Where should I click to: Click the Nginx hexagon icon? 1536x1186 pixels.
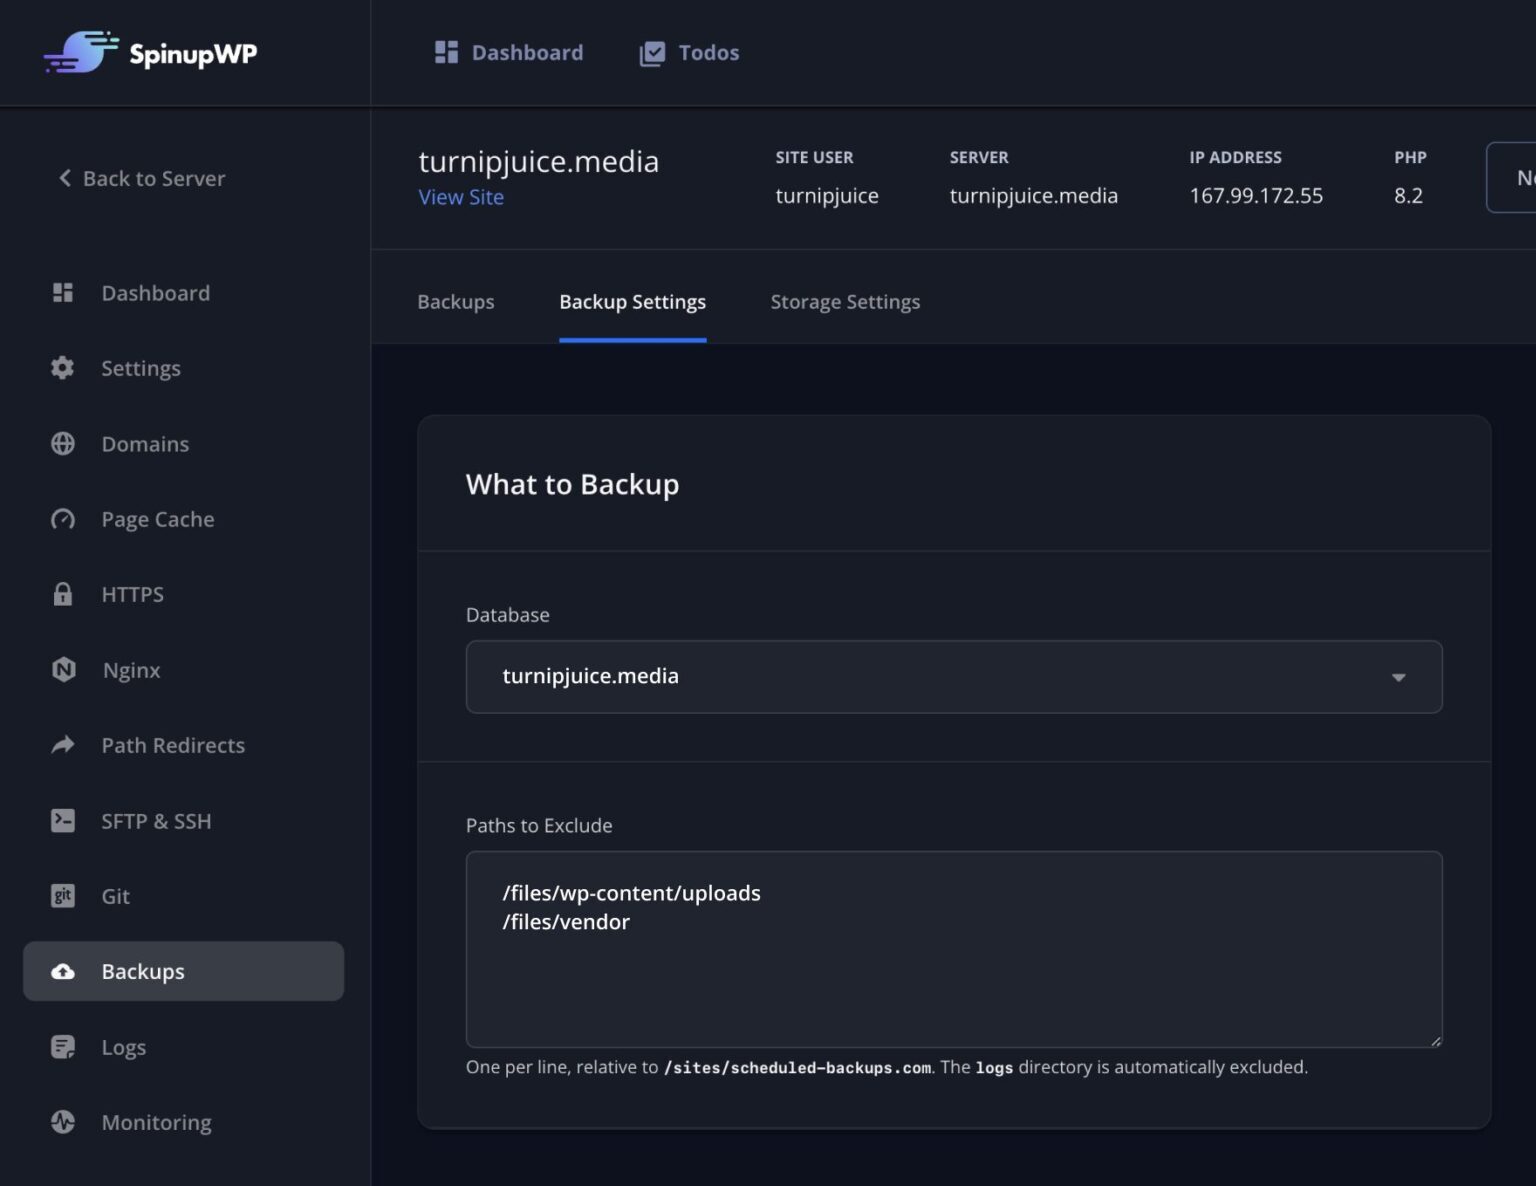63,669
